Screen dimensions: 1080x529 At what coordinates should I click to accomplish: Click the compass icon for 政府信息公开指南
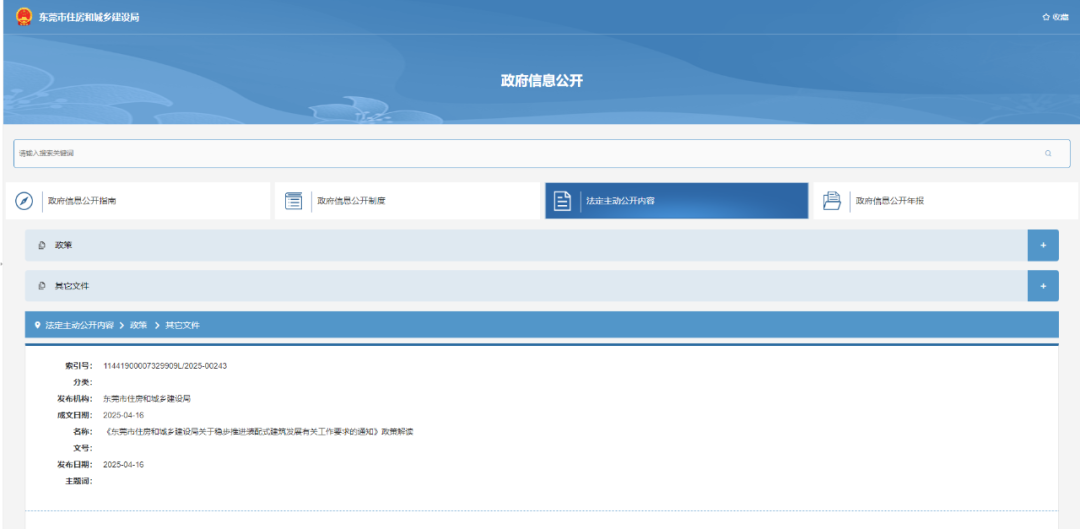[x=24, y=201]
